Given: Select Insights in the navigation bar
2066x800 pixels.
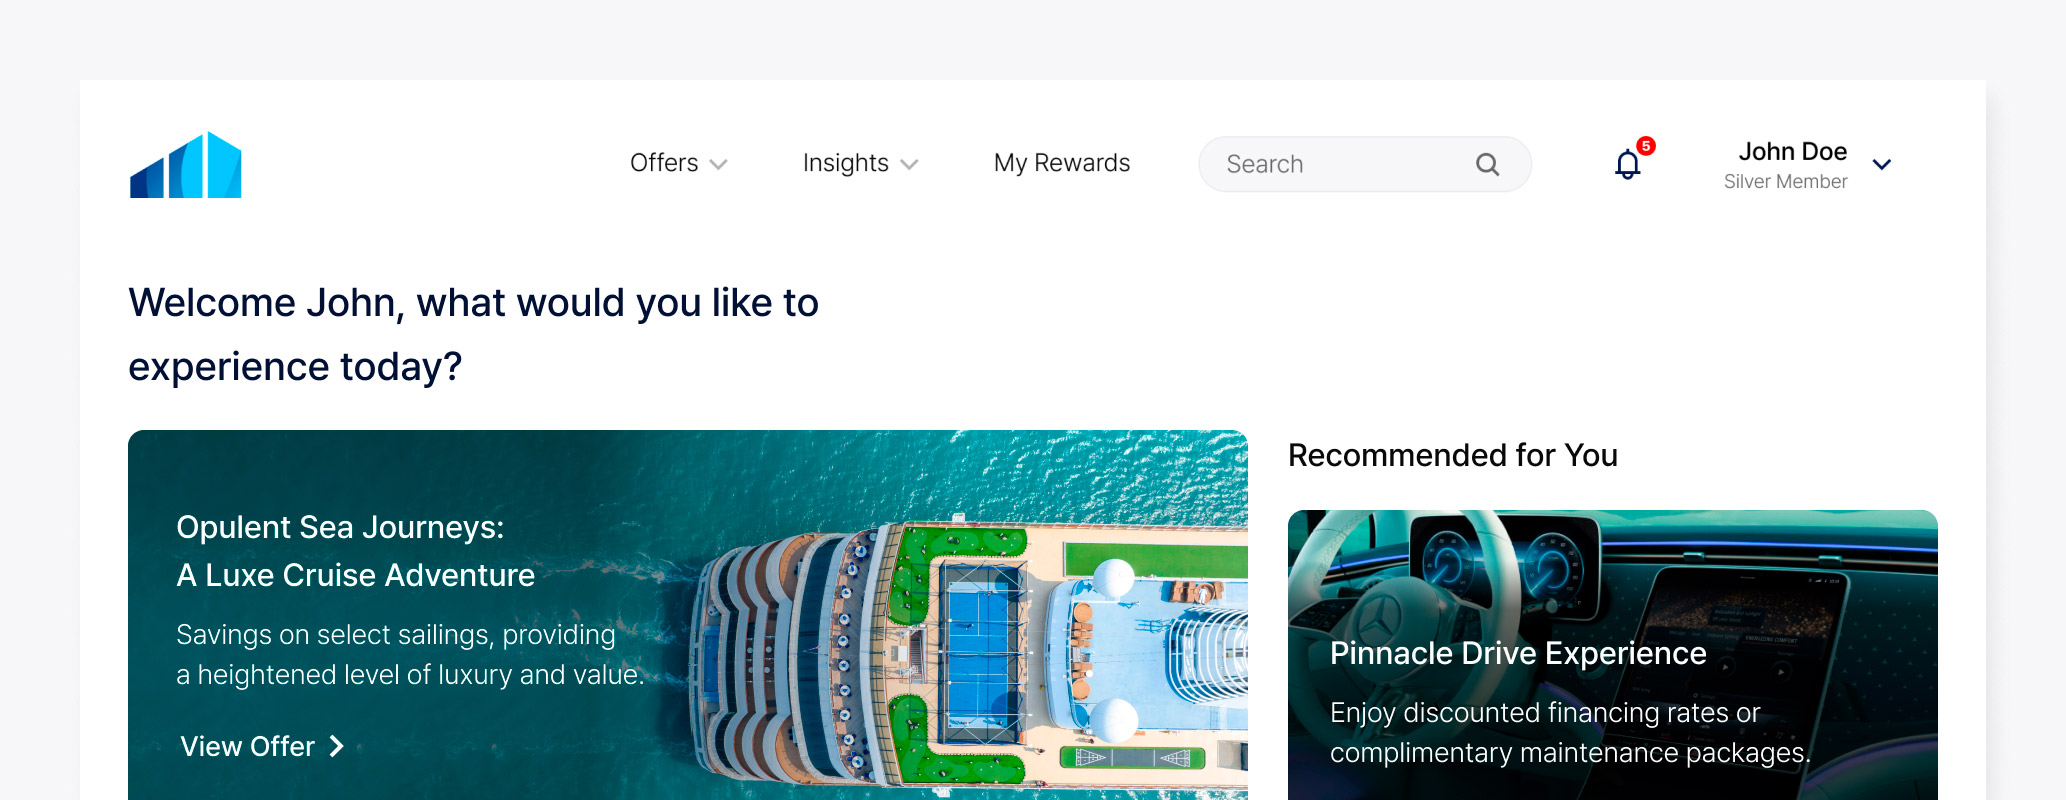Looking at the screenshot, I should [x=845, y=163].
